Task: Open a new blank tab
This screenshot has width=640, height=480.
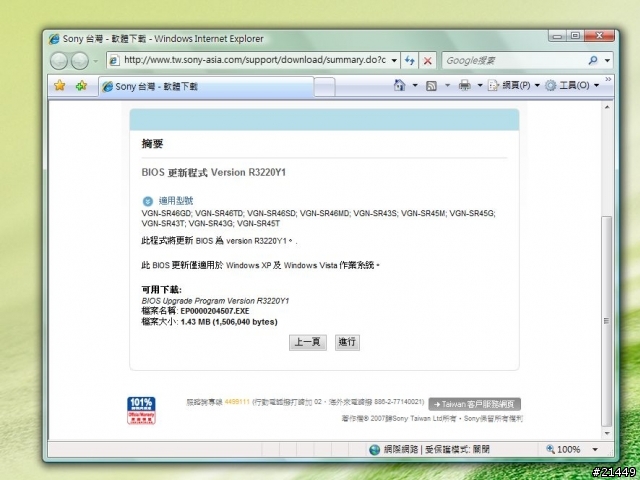Action: 325,87
